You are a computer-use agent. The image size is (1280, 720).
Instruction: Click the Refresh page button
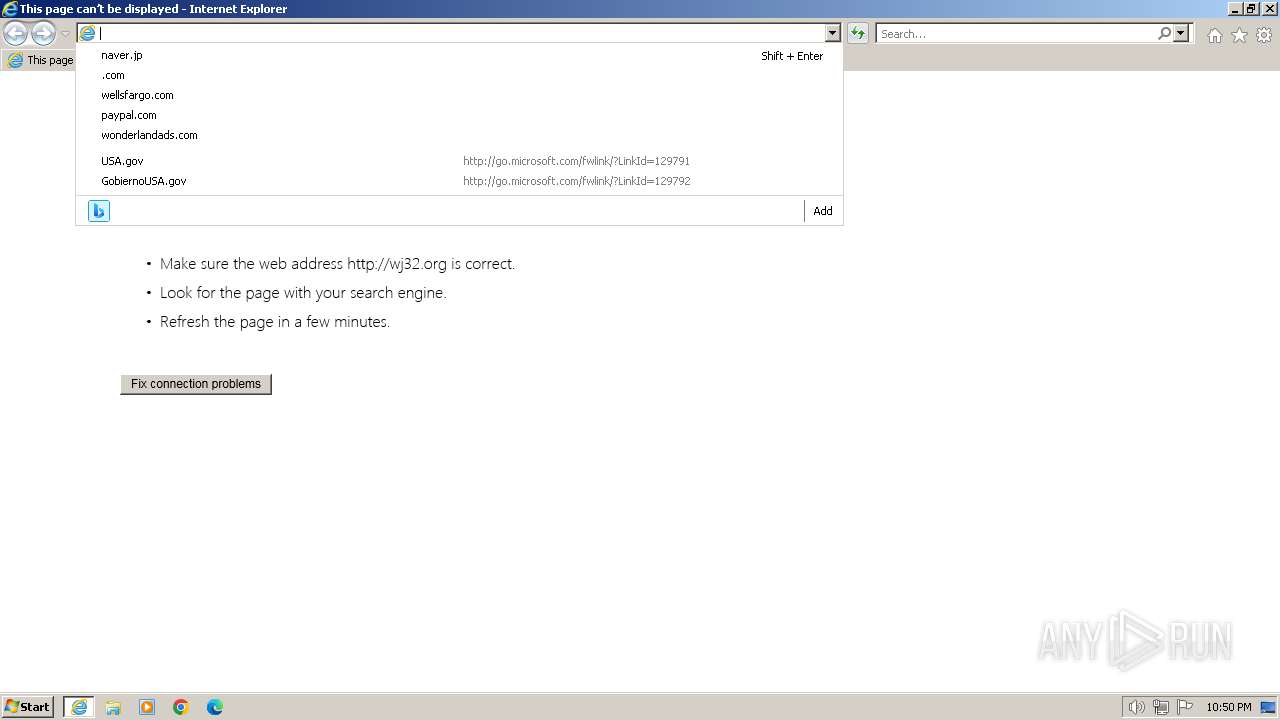coord(858,33)
